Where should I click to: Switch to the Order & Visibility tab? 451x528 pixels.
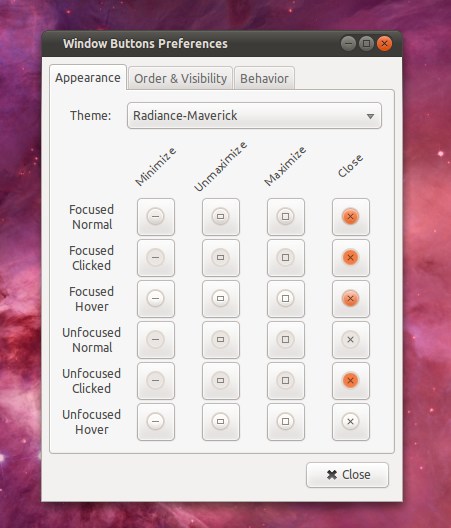(x=181, y=78)
